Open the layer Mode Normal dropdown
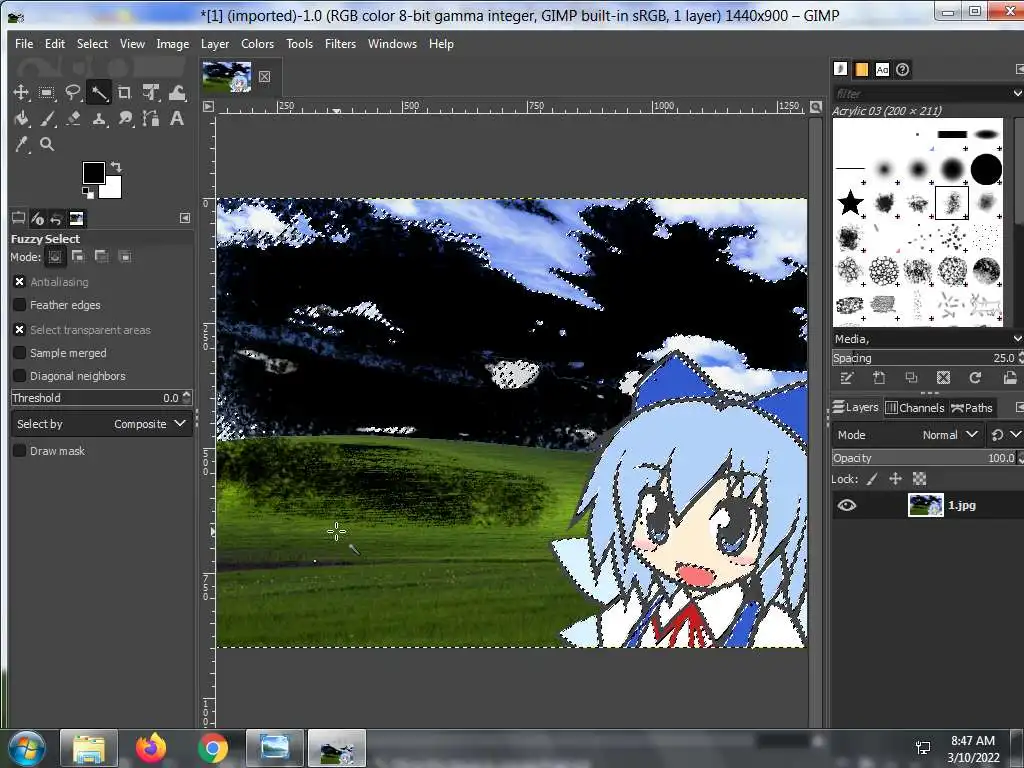The width and height of the screenshot is (1024, 768). (x=906, y=435)
